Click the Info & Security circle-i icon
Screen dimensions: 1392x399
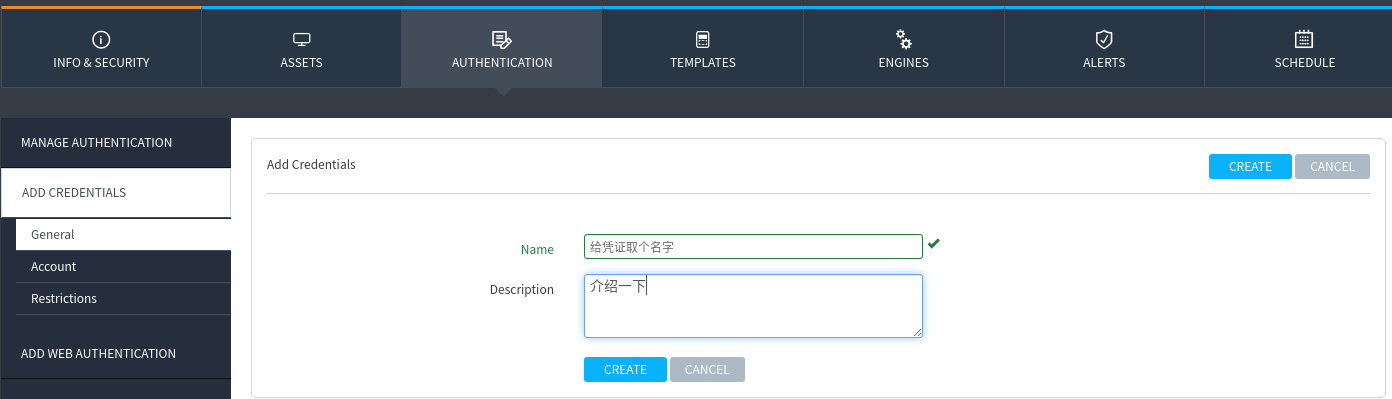101,39
